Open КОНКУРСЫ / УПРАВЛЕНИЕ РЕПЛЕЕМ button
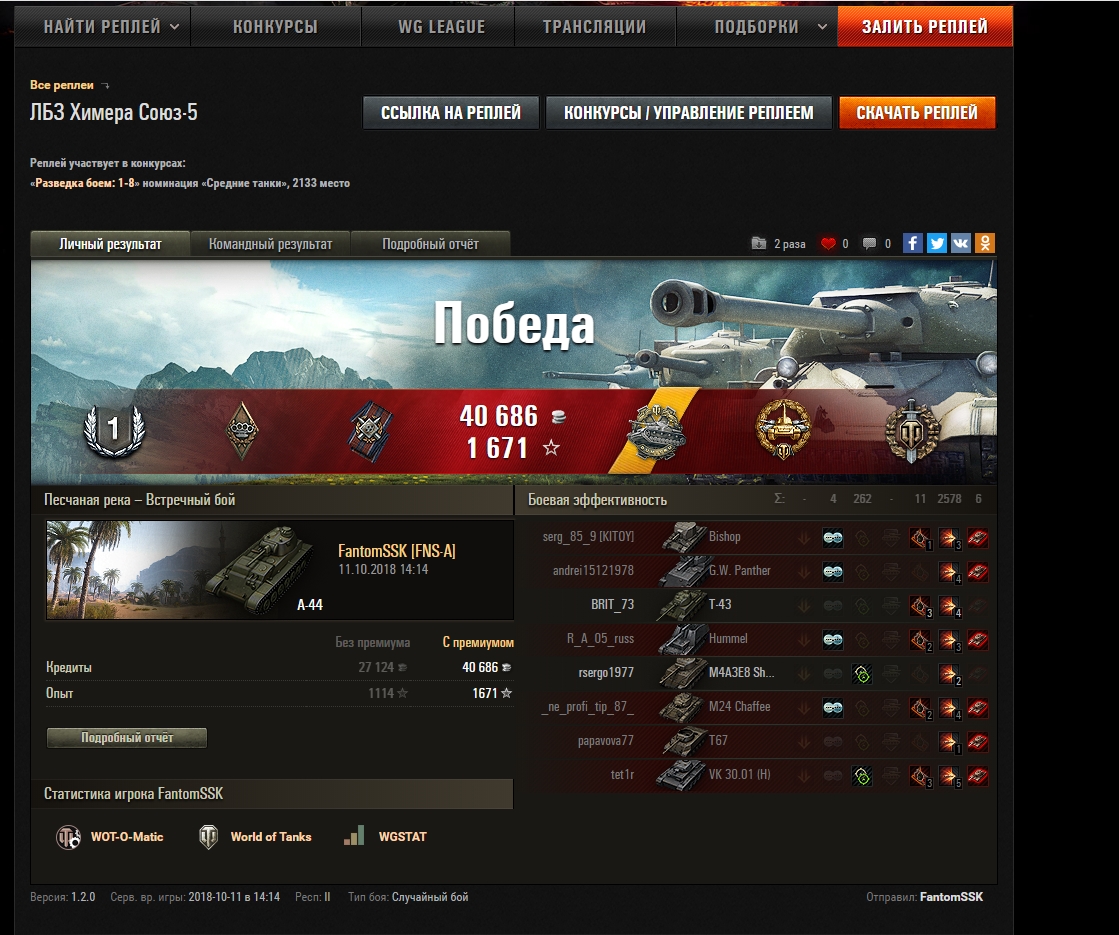Screen dimensions: 1119x935 coord(689,113)
